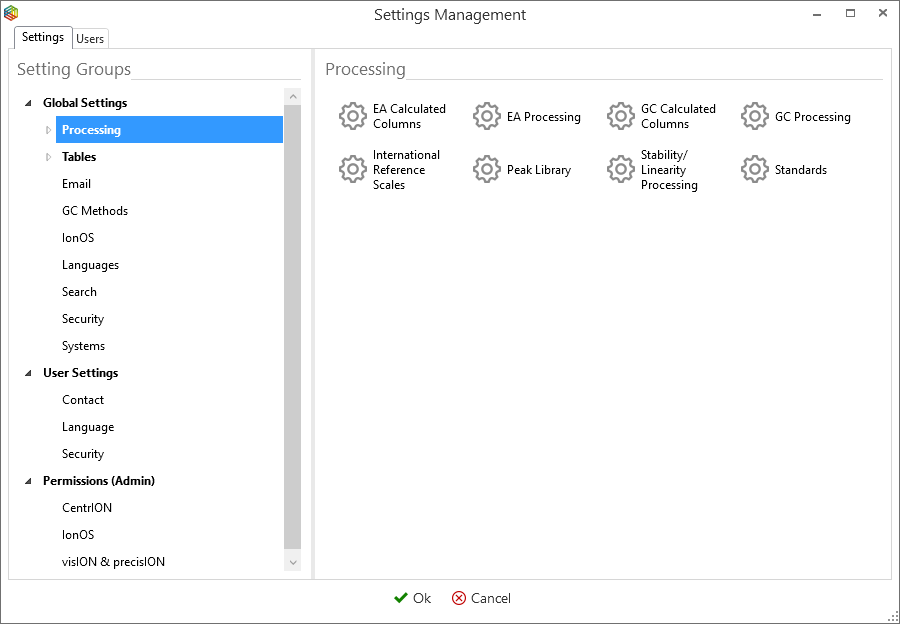This screenshot has width=900, height=624.
Task: Open Stability/Linearity Processing gear icon
Action: click(x=621, y=169)
